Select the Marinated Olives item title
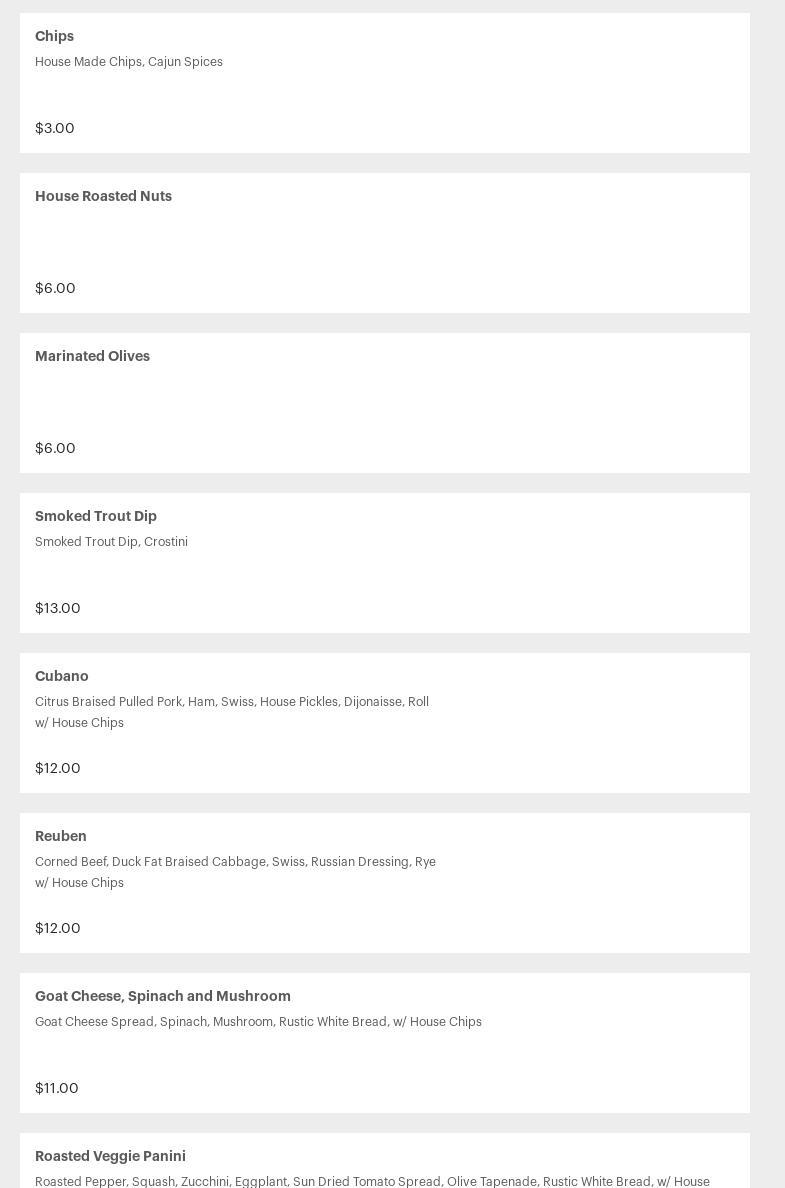This screenshot has width=785, height=1188. pyautogui.click(x=92, y=356)
